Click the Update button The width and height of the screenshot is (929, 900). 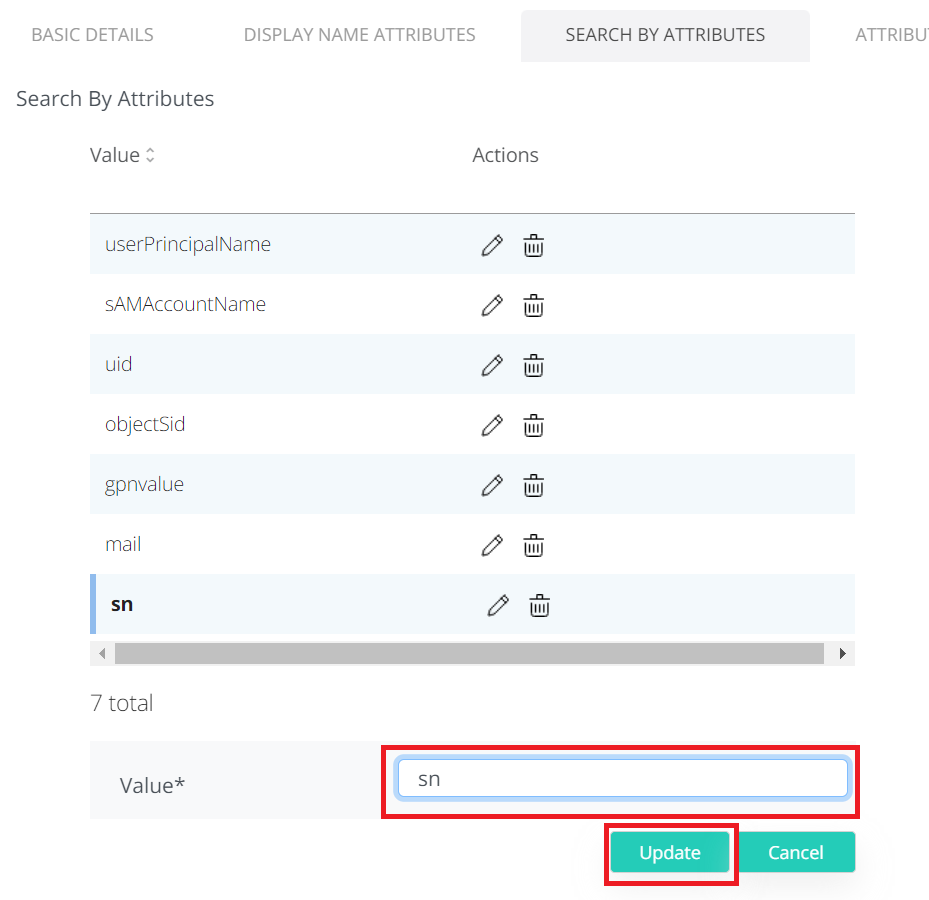670,853
